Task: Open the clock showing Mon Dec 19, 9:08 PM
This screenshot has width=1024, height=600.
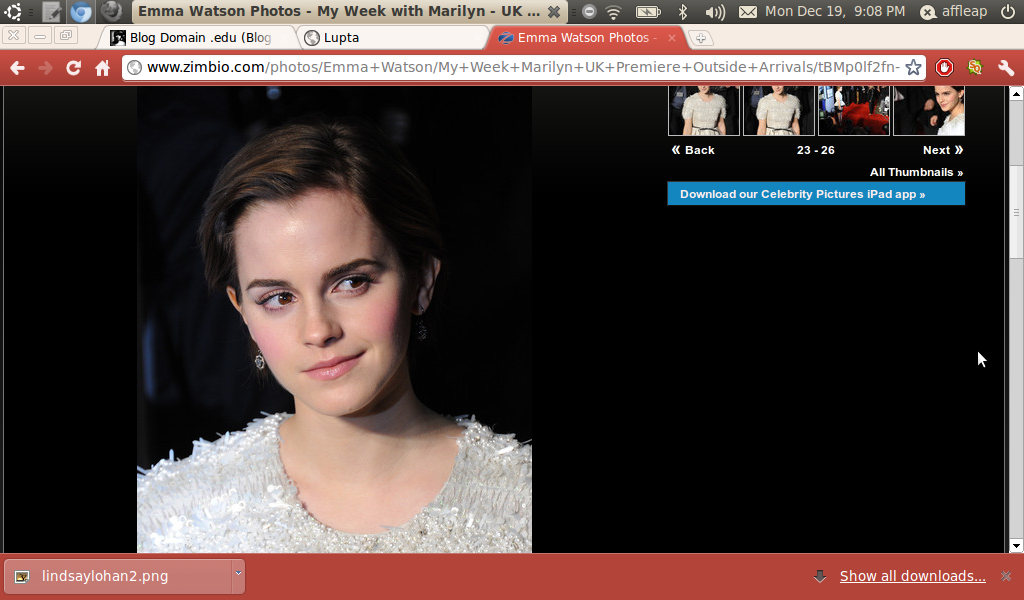Action: (835, 11)
